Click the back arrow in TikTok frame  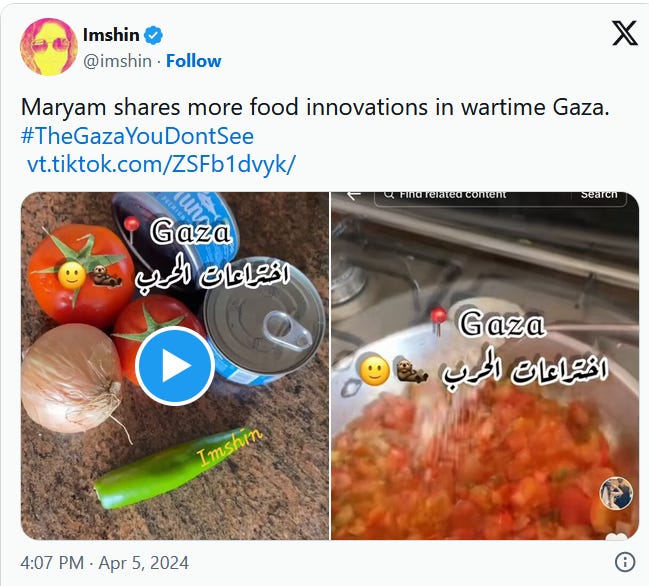coord(353,195)
